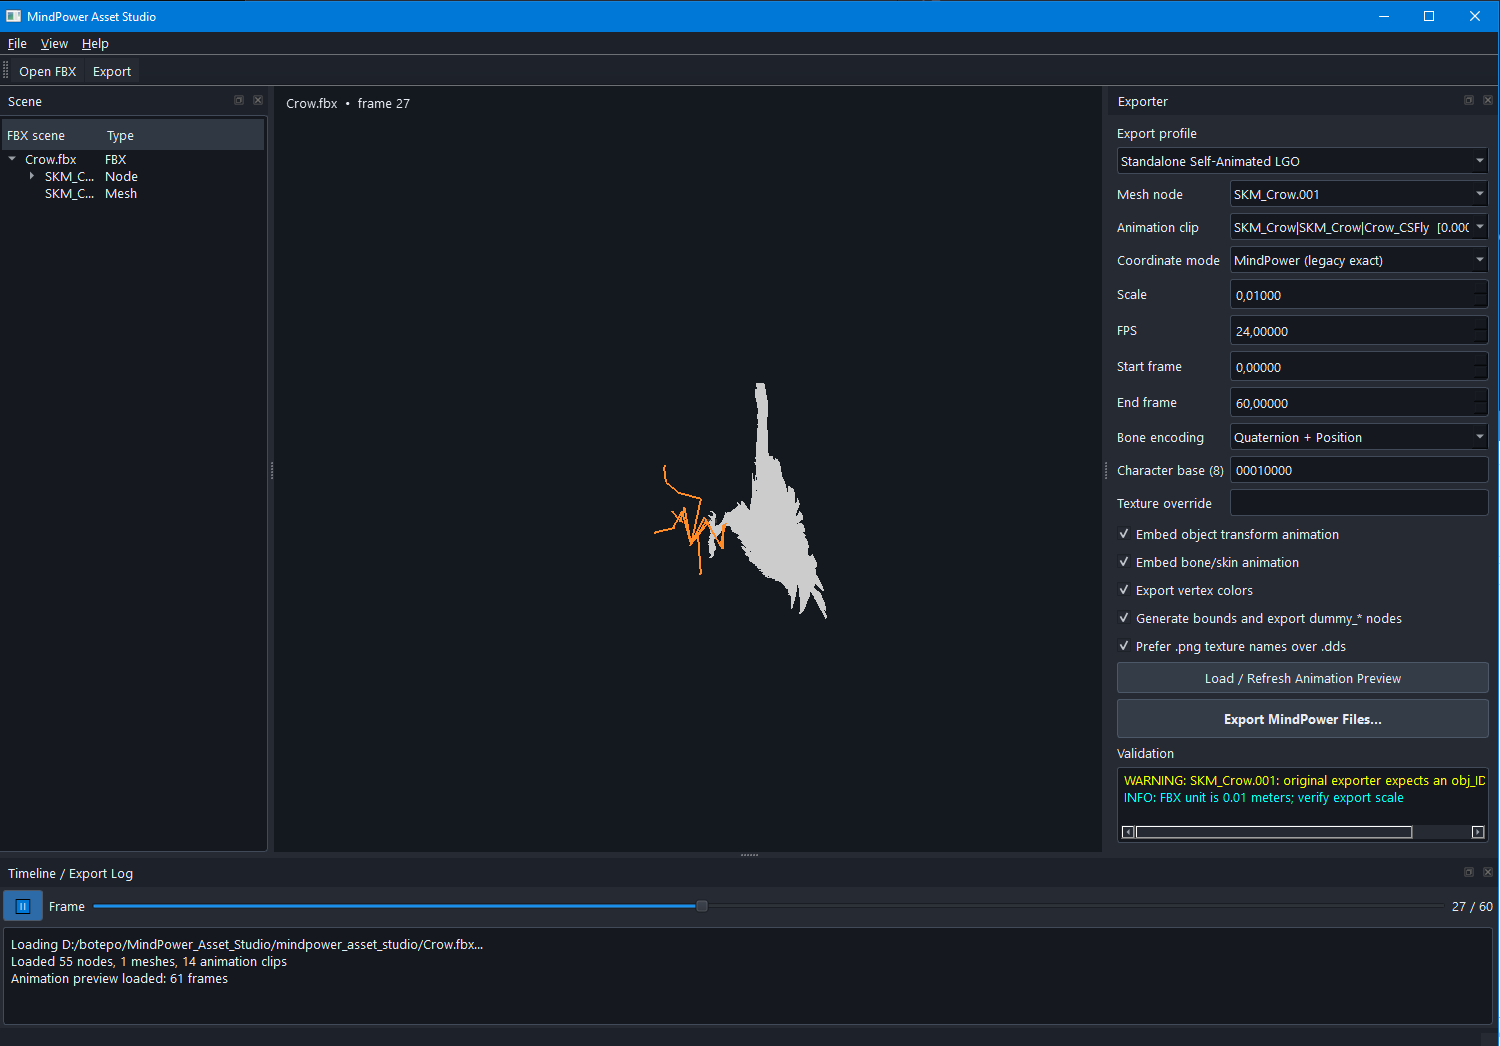Viewport: 1500px width, 1046px height.
Task: Click the FPS field stepper
Action: coord(1481,331)
